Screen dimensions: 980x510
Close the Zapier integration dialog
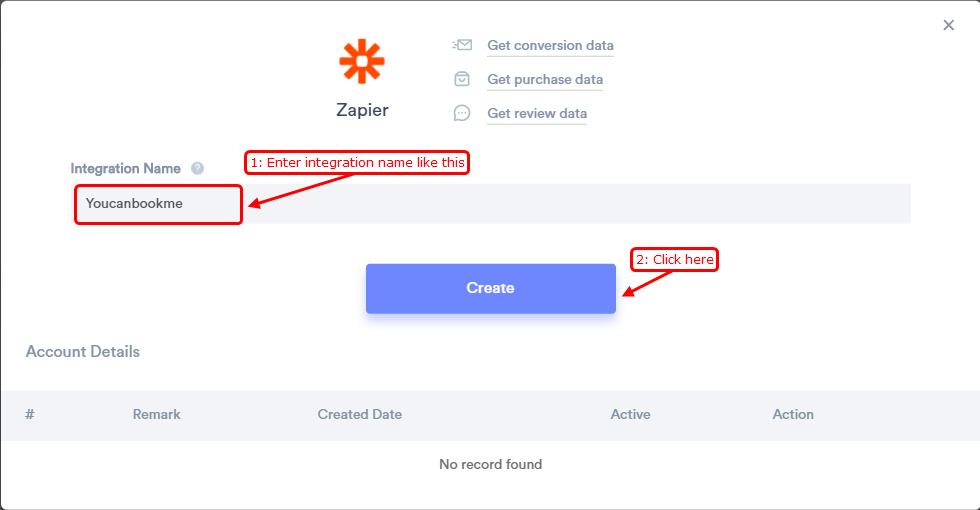coord(949,25)
